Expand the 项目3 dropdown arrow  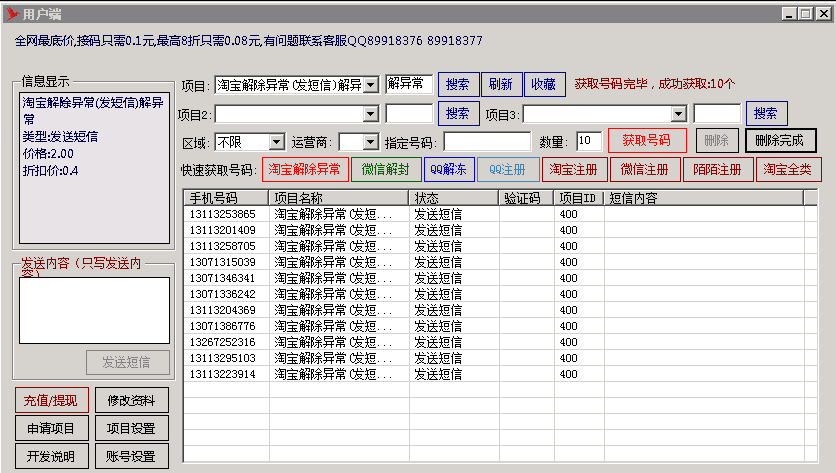[x=678, y=114]
